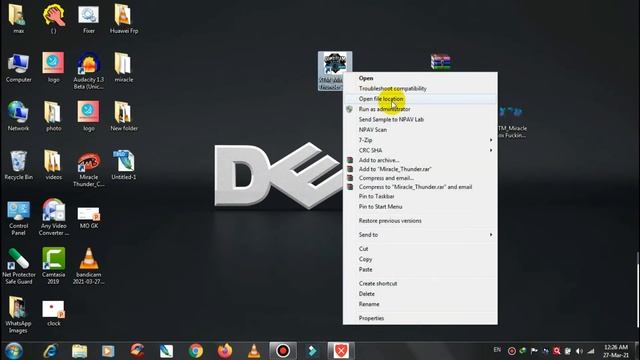Image resolution: width=640 pixels, height=360 pixels.
Task: Select the Fixer desktop icon
Action: (x=89, y=18)
